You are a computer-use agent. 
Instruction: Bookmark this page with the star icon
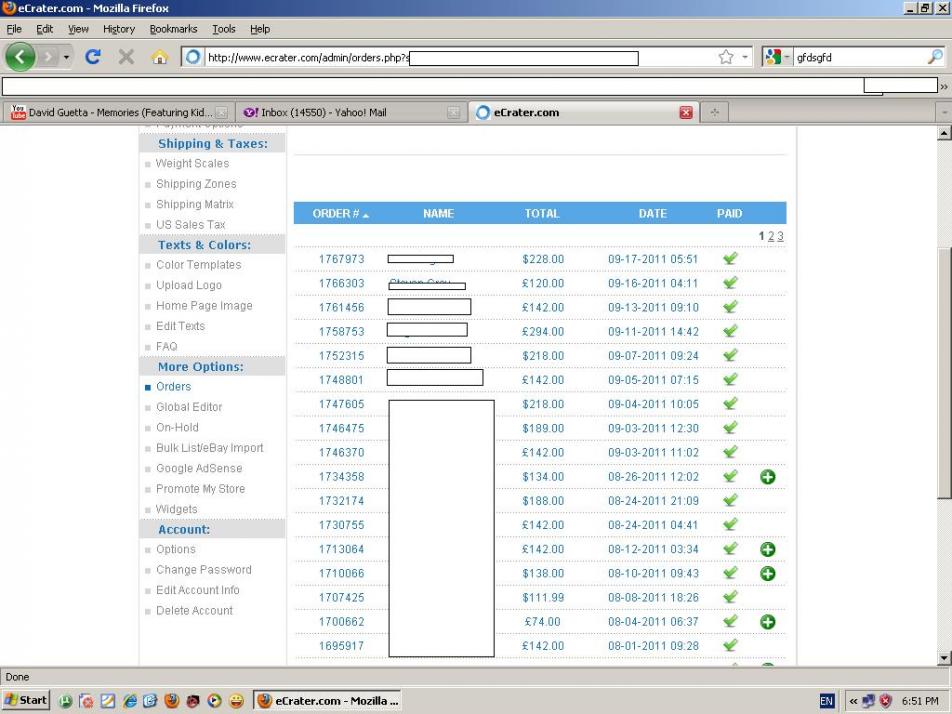click(726, 57)
